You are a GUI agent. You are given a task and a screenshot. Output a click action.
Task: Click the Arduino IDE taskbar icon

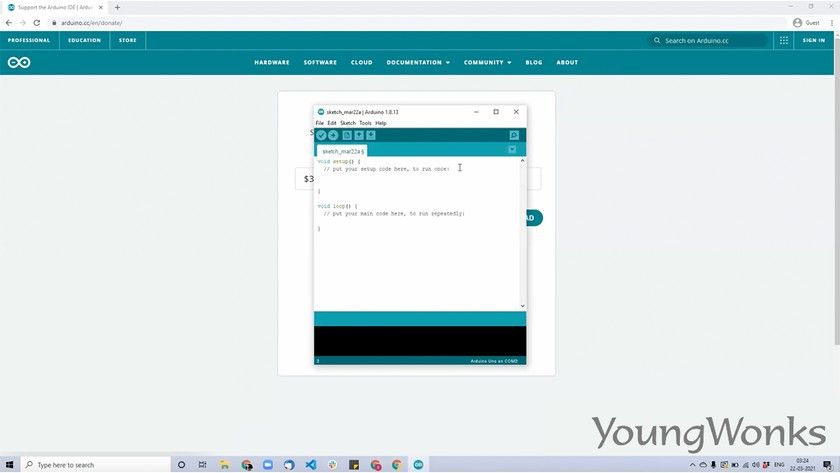418,464
